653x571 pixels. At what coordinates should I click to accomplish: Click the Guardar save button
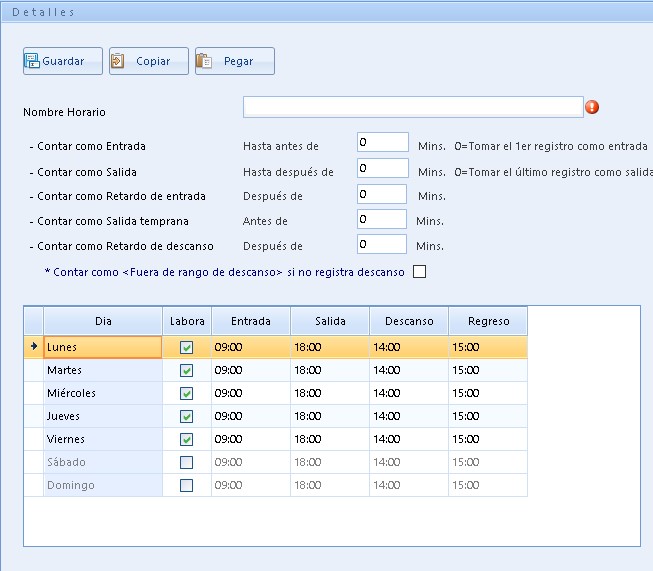click(x=63, y=61)
